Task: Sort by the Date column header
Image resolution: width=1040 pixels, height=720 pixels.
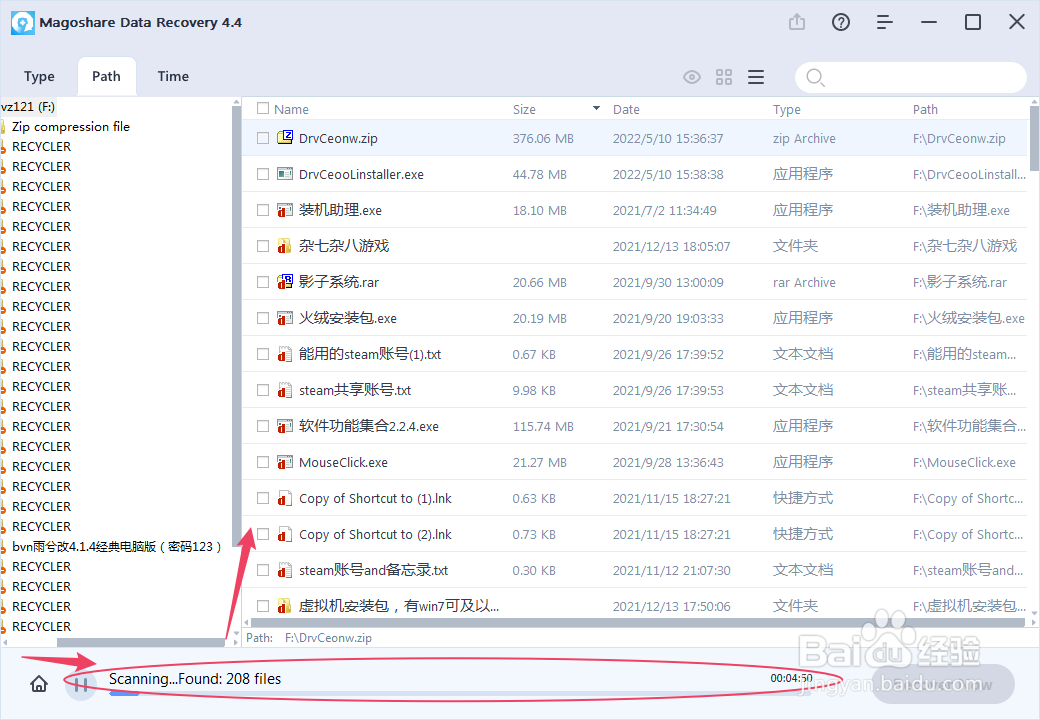Action: (626, 109)
